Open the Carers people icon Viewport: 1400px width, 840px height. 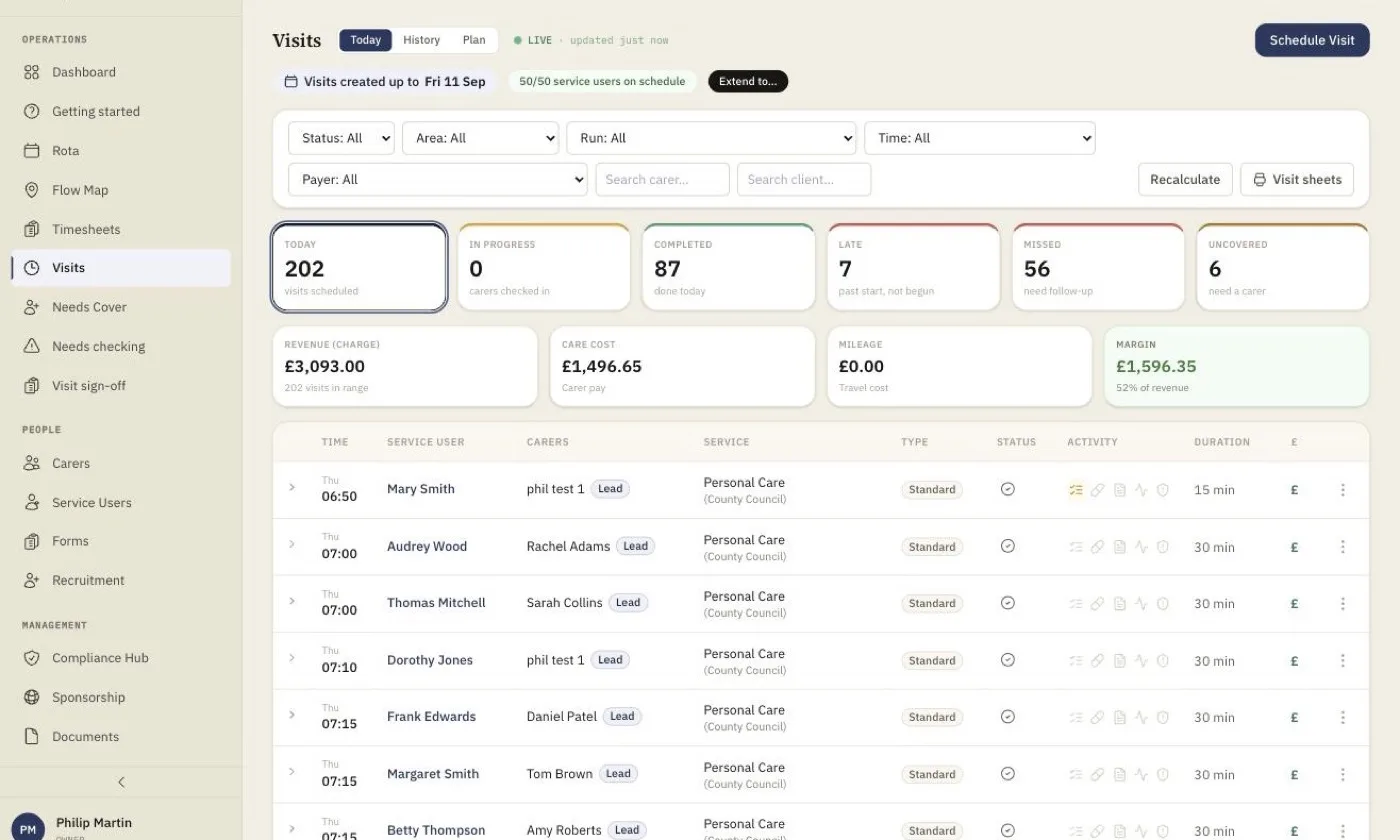tap(32, 463)
